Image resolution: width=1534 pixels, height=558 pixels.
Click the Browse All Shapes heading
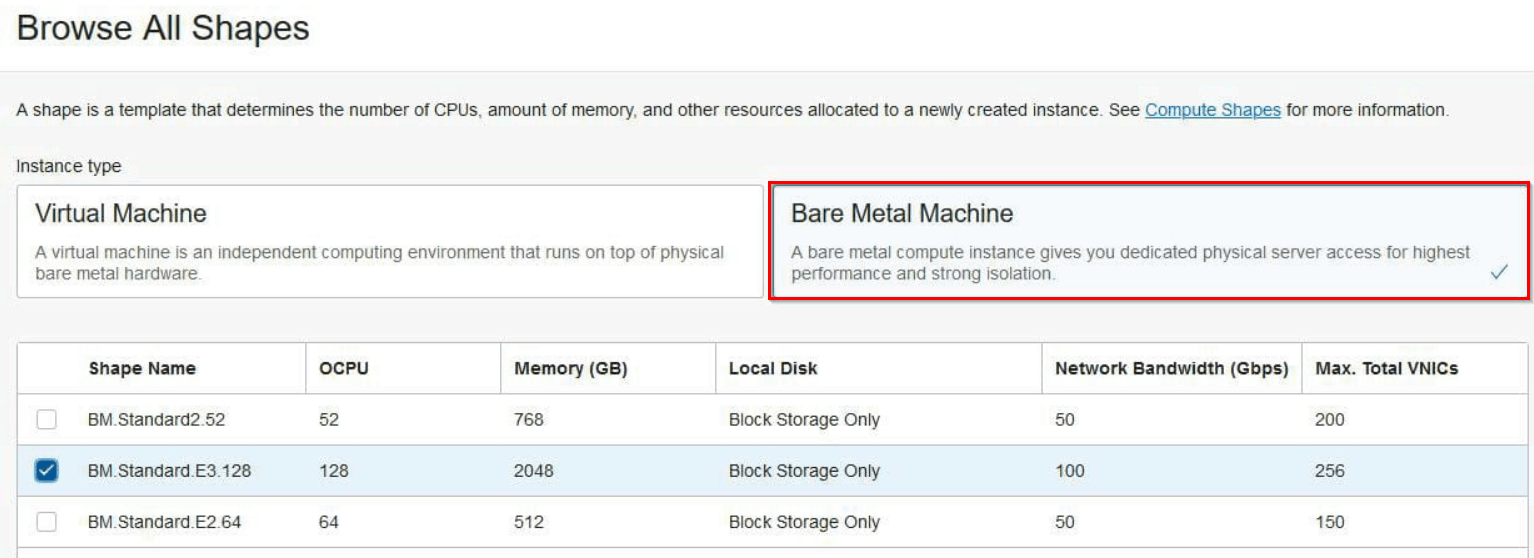(x=163, y=29)
